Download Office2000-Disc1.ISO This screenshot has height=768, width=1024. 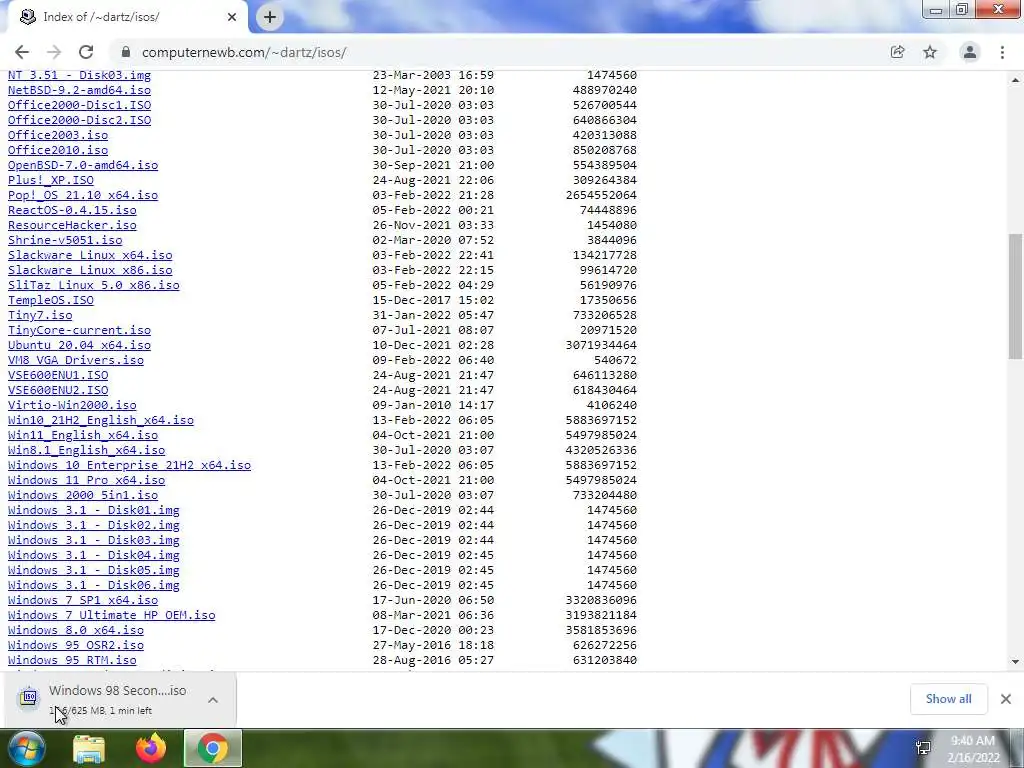(x=79, y=105)
